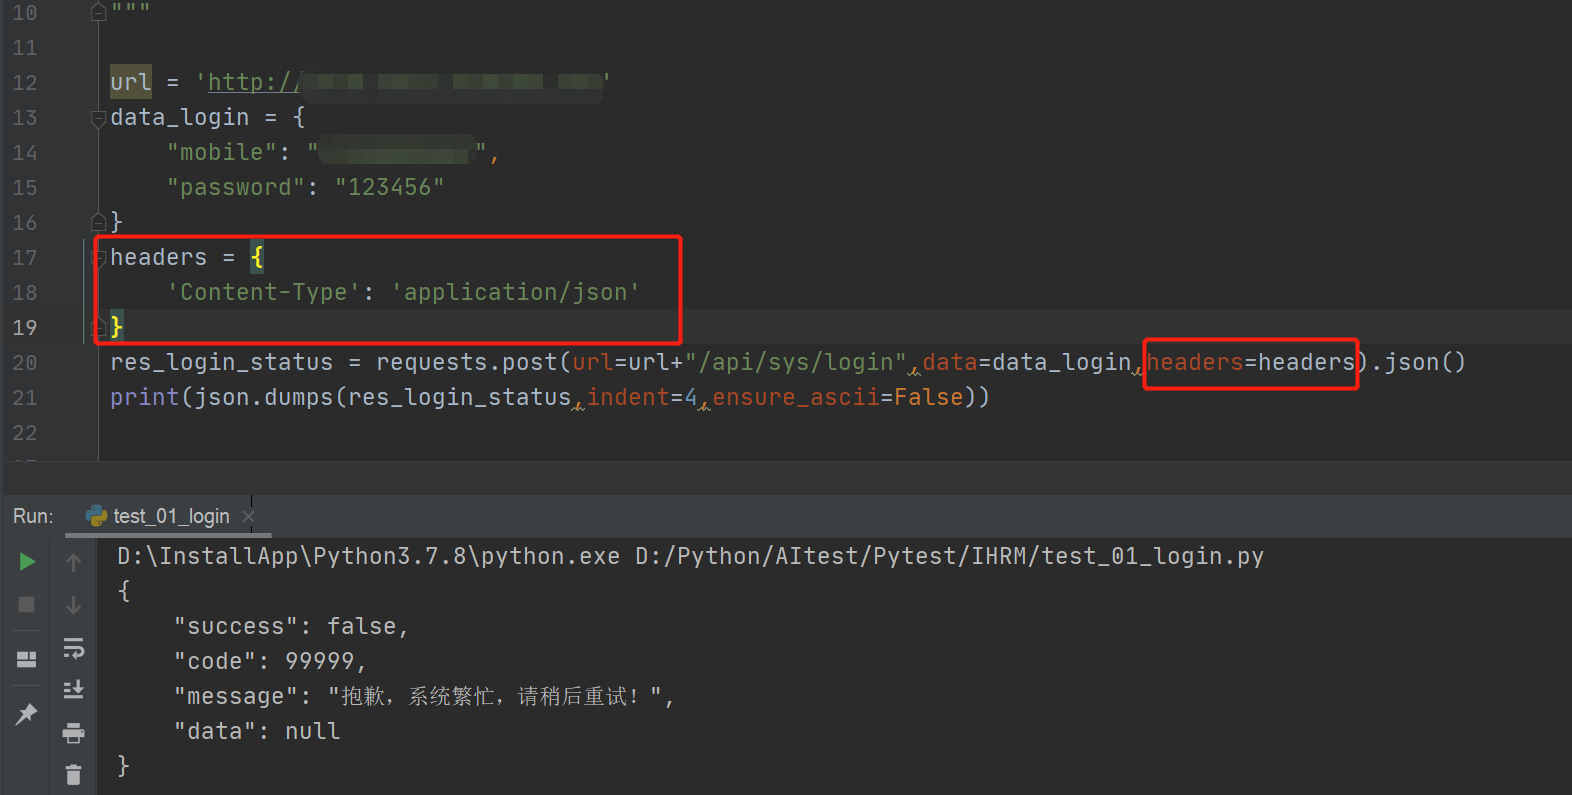This screenshot has width=1572, height=795.
Task: Click the "message" line in the output
Action: click(x=424, y=696)
